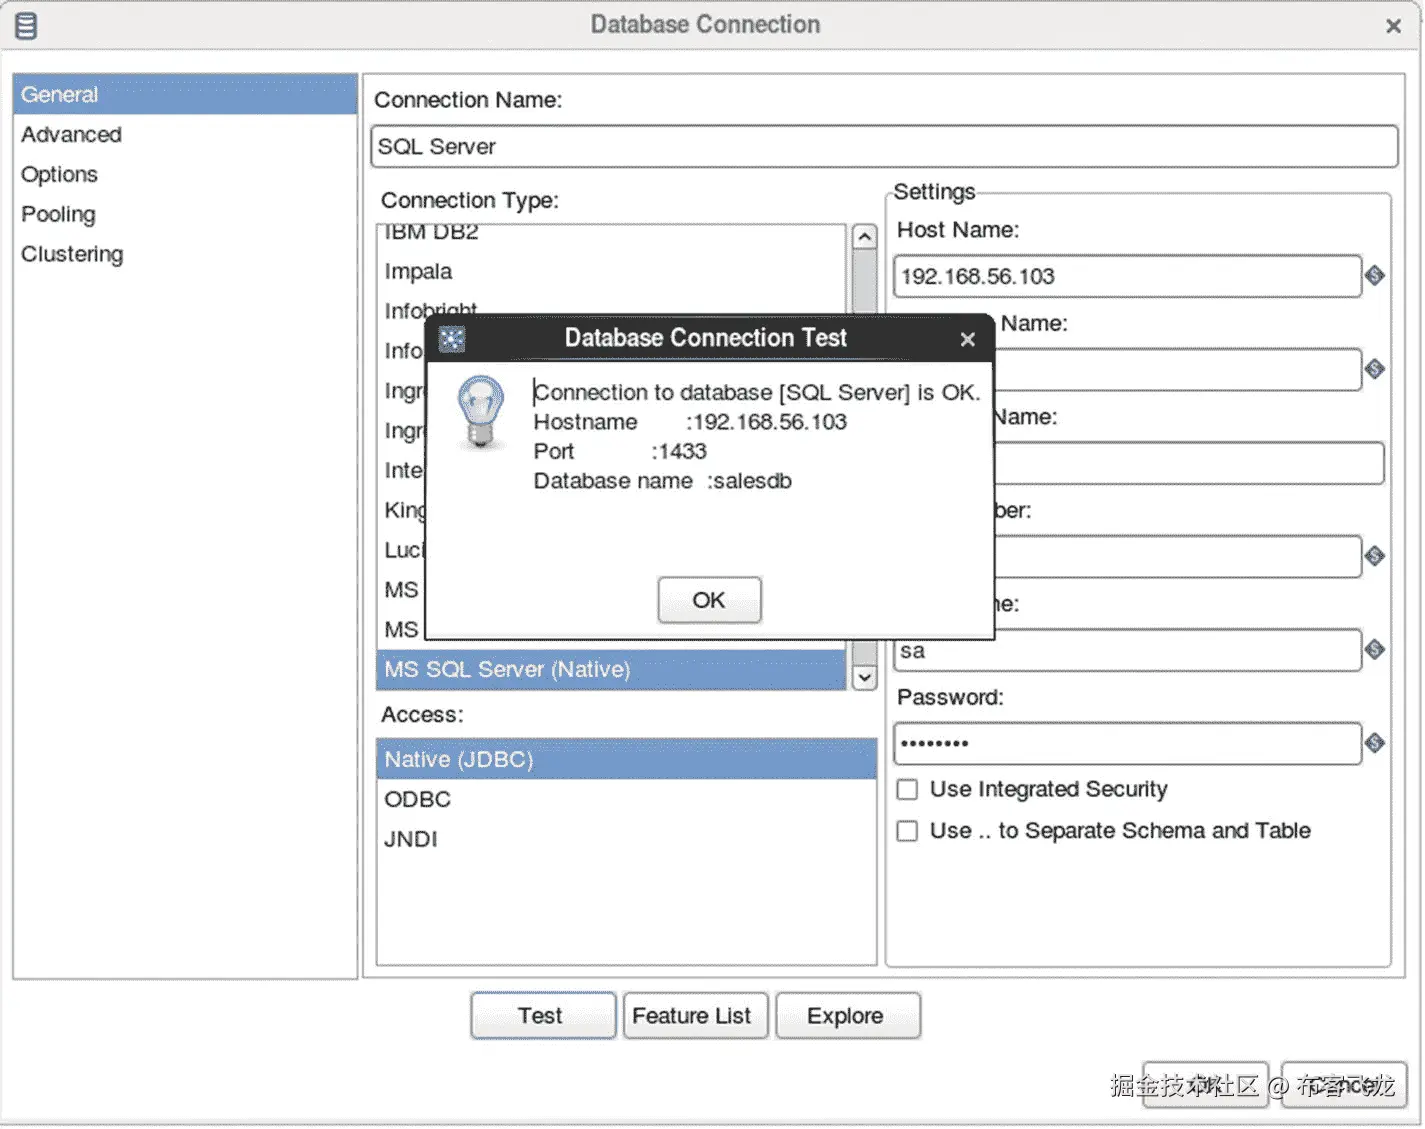Open the Pooling category
Viewport: 1425px width, 1129px height.
[185, 214]
